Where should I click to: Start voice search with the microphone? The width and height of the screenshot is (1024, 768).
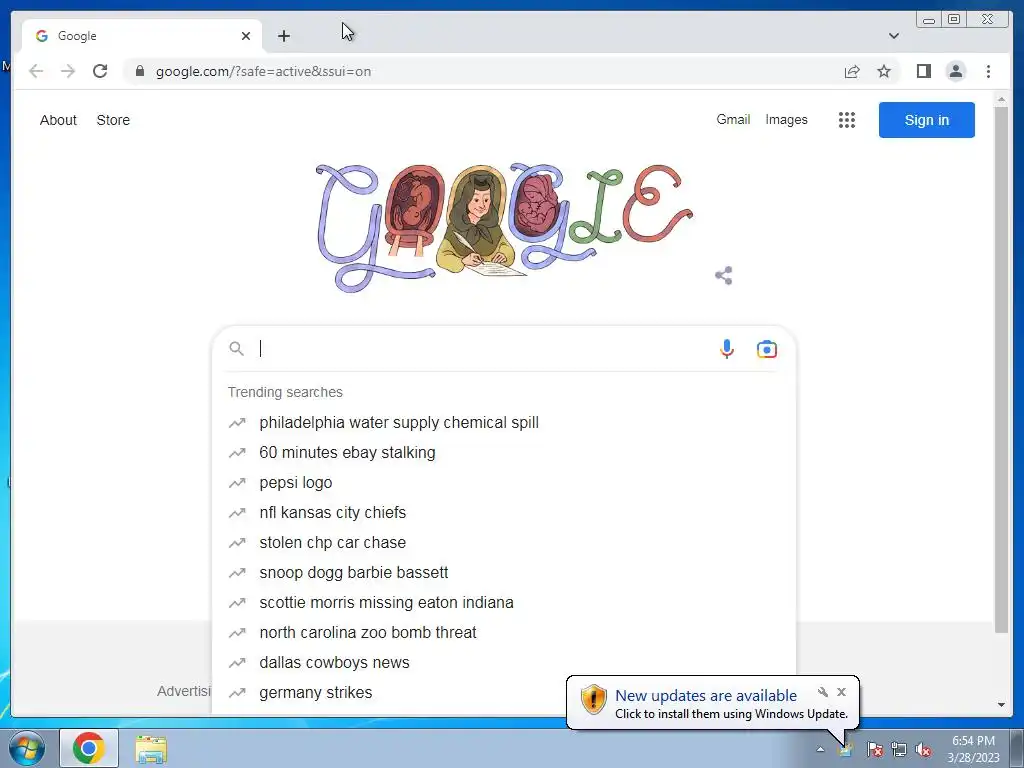click(726, 349)
